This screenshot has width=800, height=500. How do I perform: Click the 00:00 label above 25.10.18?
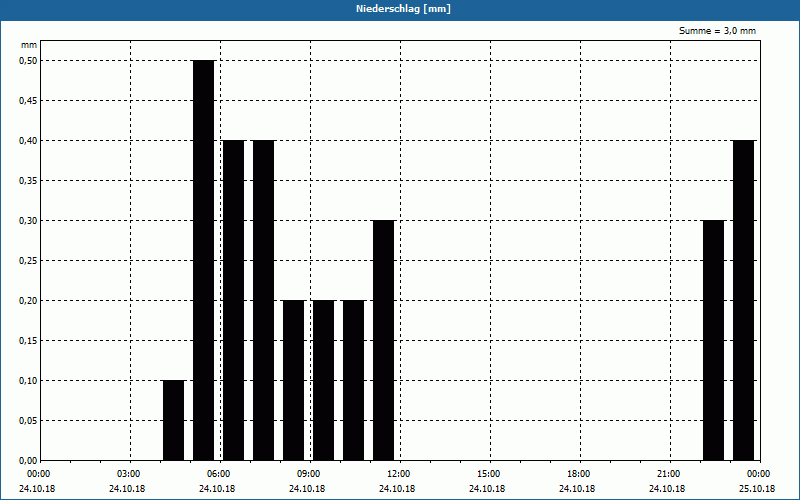point(759,474)
